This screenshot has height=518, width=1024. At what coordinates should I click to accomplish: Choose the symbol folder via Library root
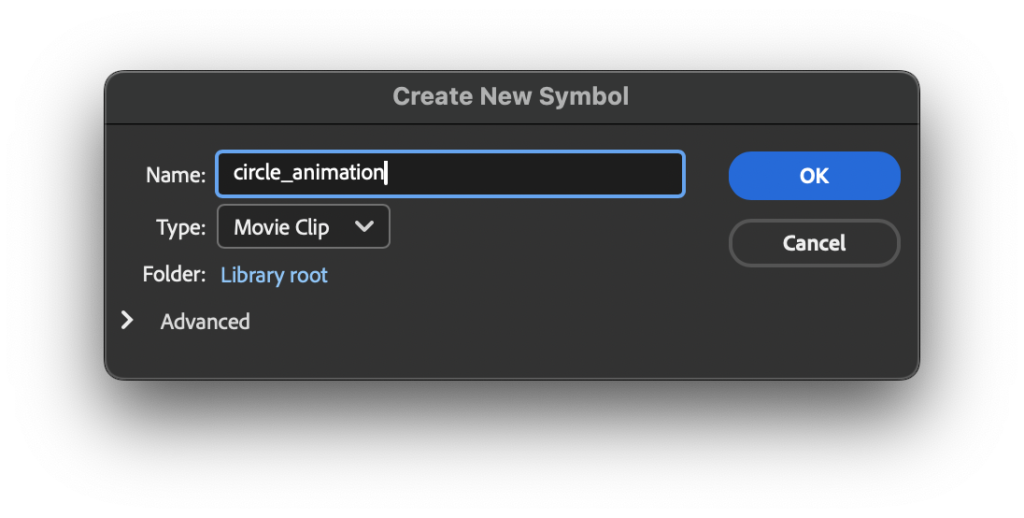pos(274,275)
